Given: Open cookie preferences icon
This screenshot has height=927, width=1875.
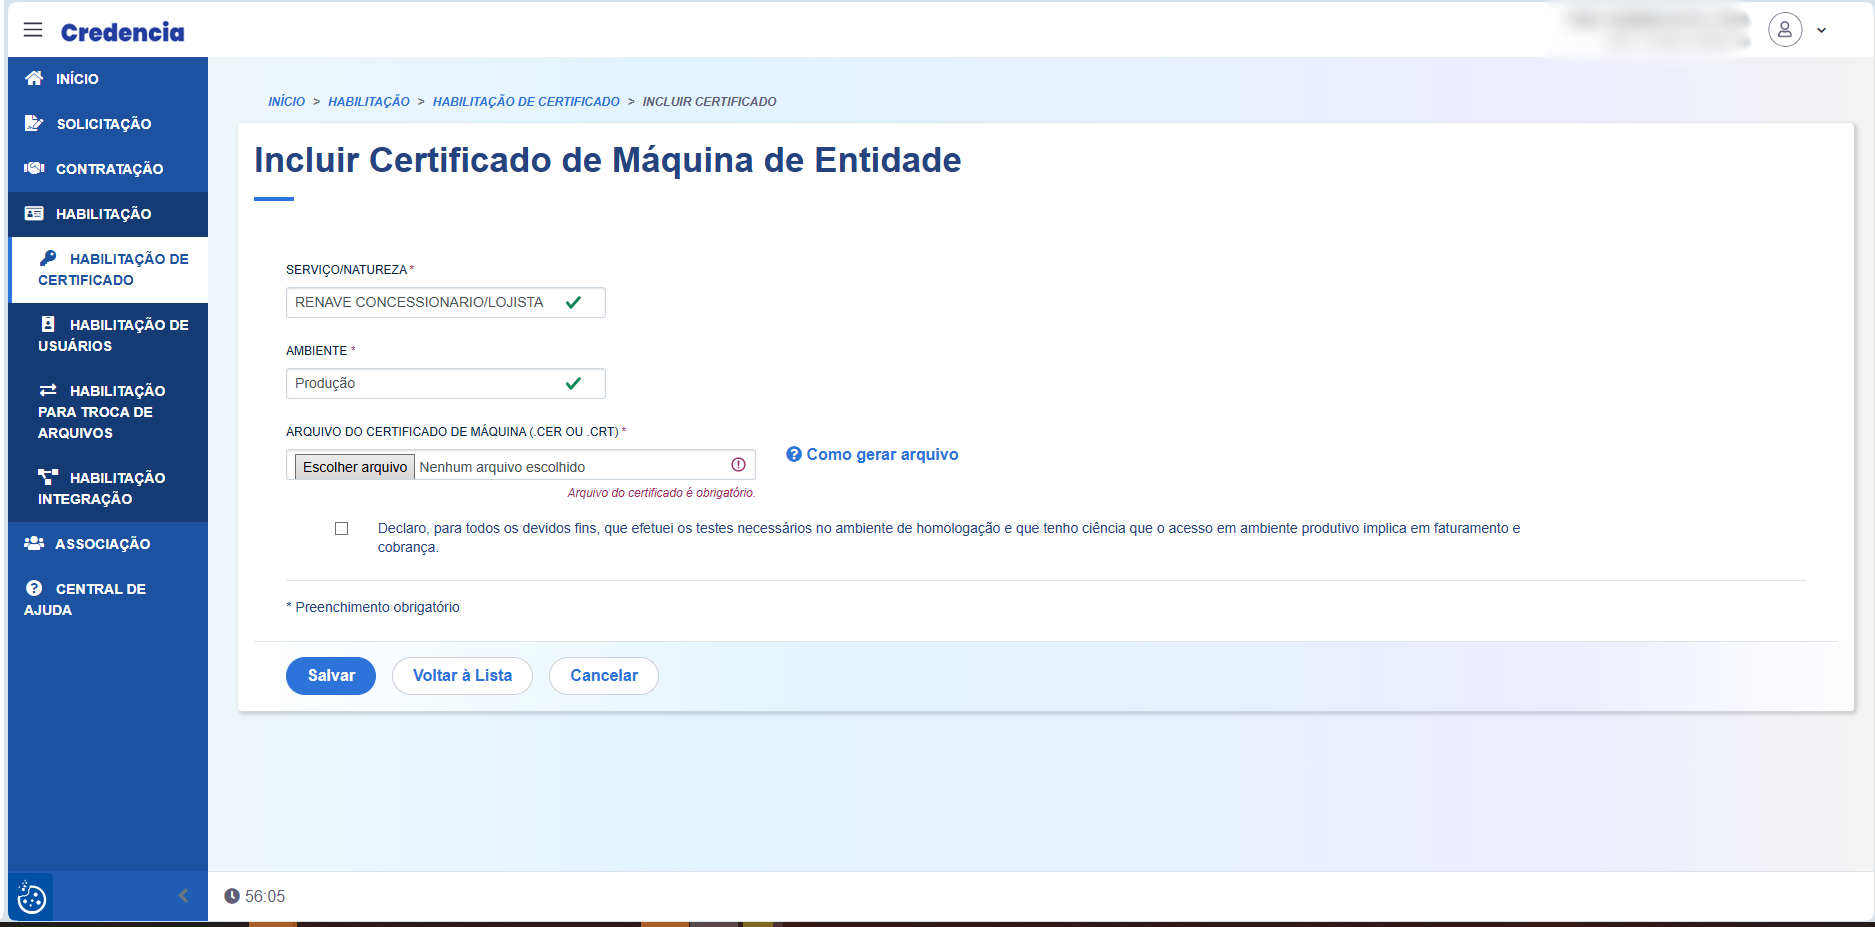Looking at the screenshot, I should [31, 898].
